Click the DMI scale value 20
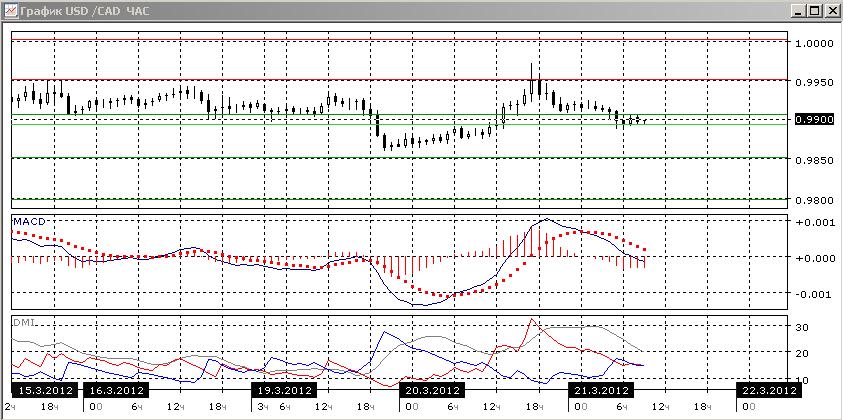This screenshot has width=843, height=420. (802, 353)
